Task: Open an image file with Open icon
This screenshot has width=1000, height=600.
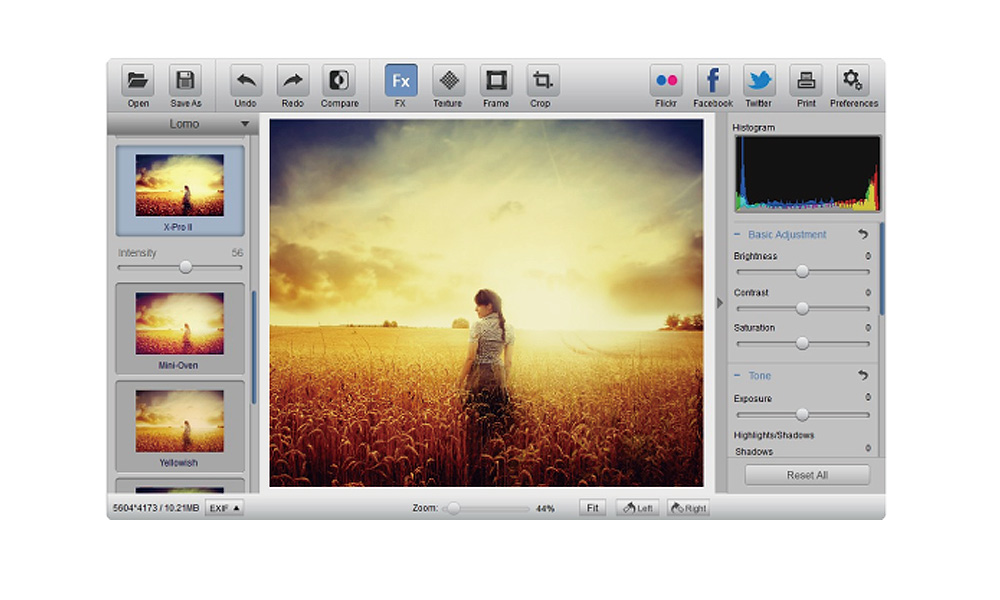Action: coord(138,81)
